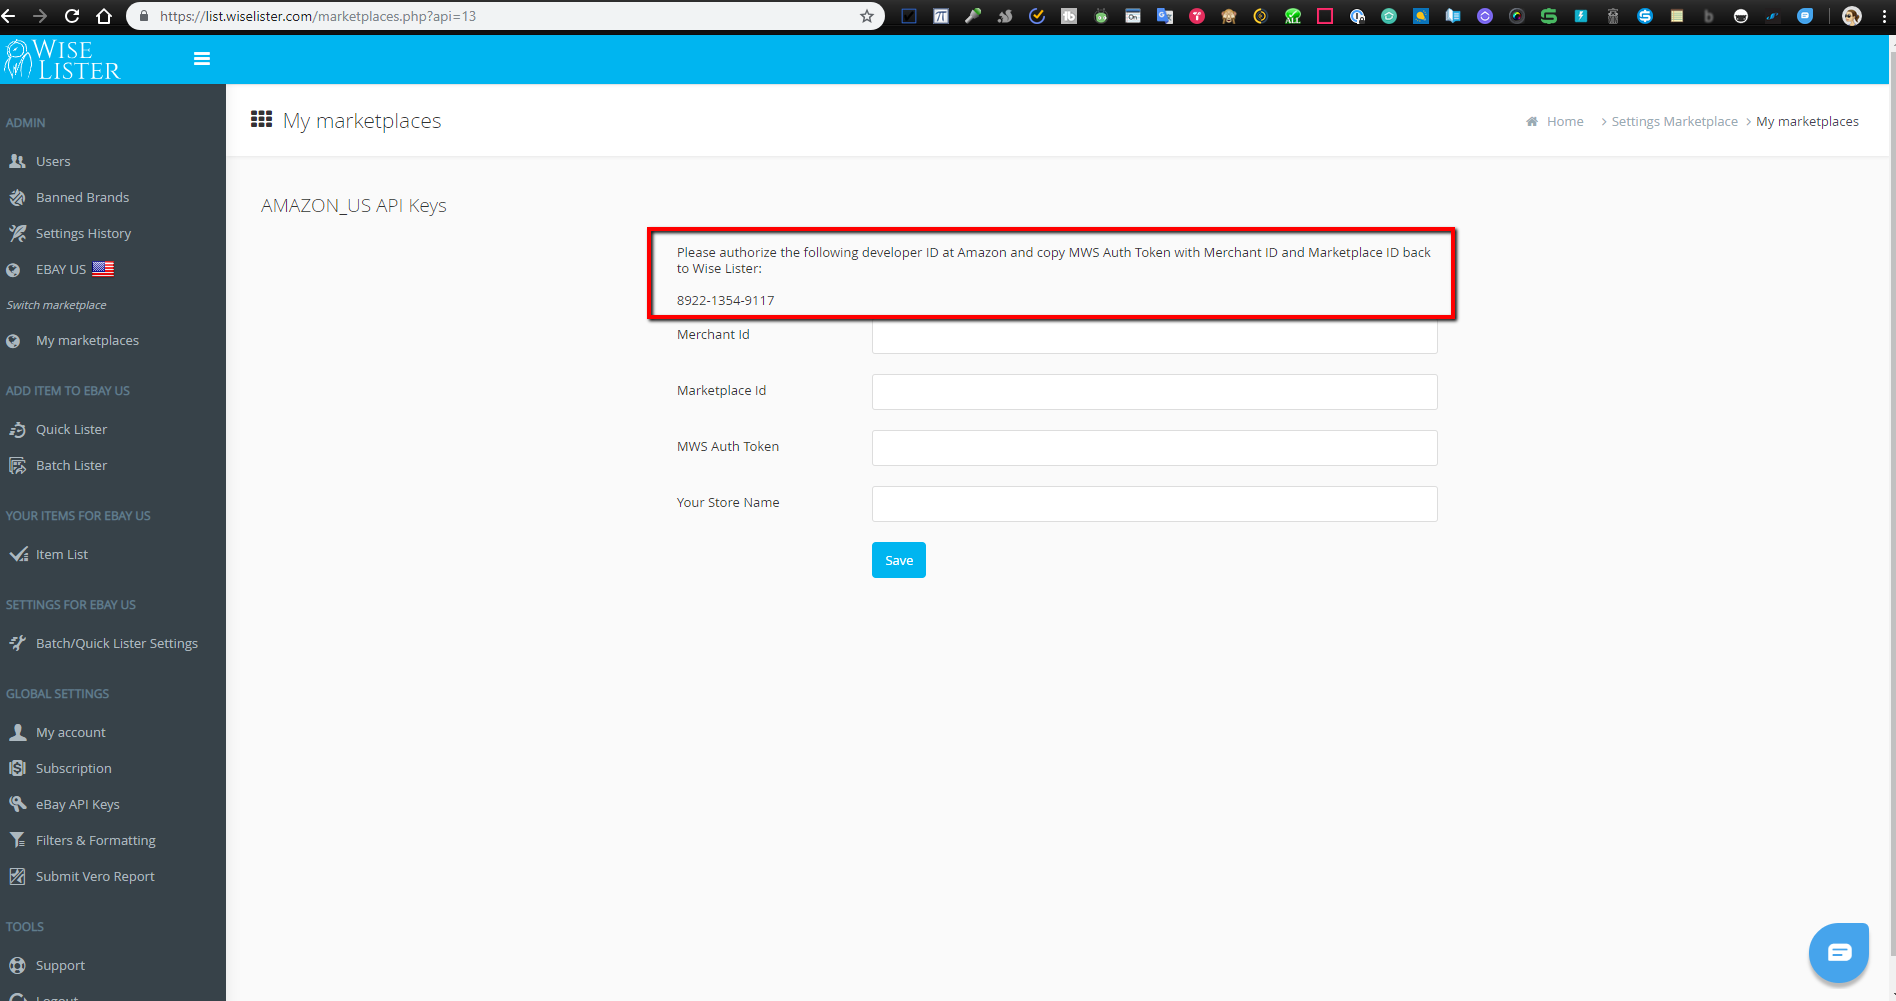Viewport: 1896px width, 1001px height.
Task: Focus the Merchant Id input field
Action: tap(1154, 336)
